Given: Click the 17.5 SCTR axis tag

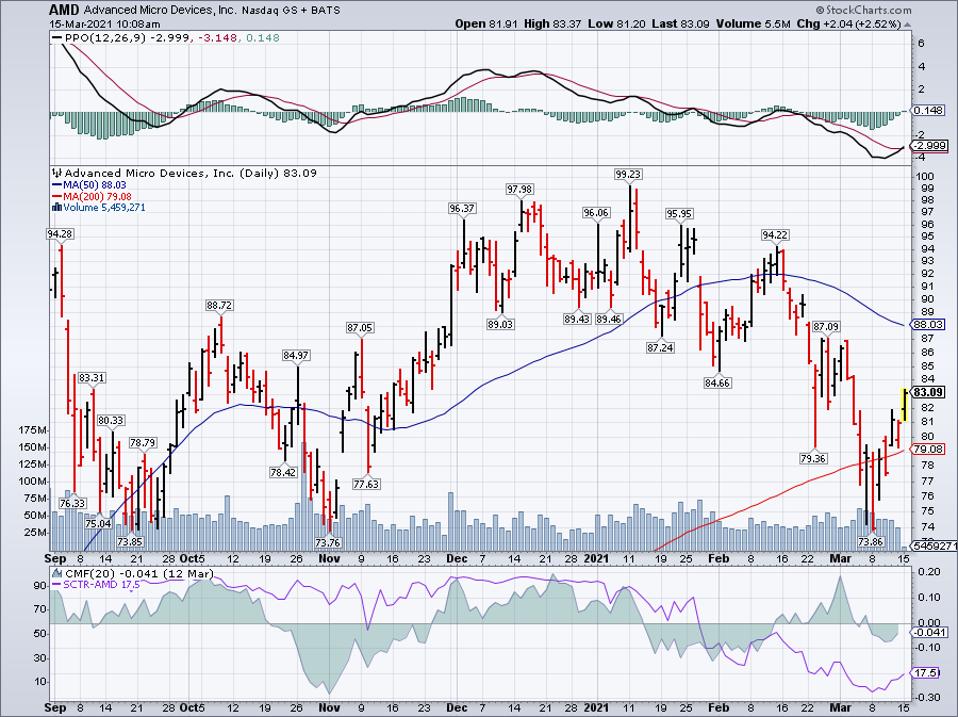Looking at the screenshot, I should 924,672.
